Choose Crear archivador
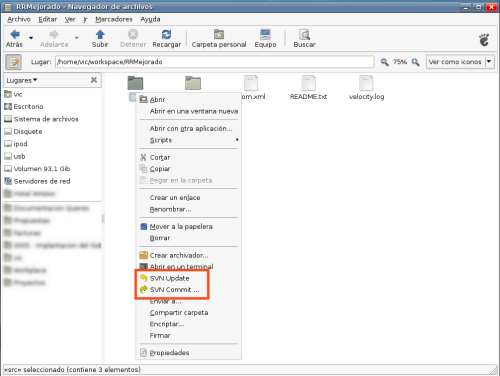 189,255
